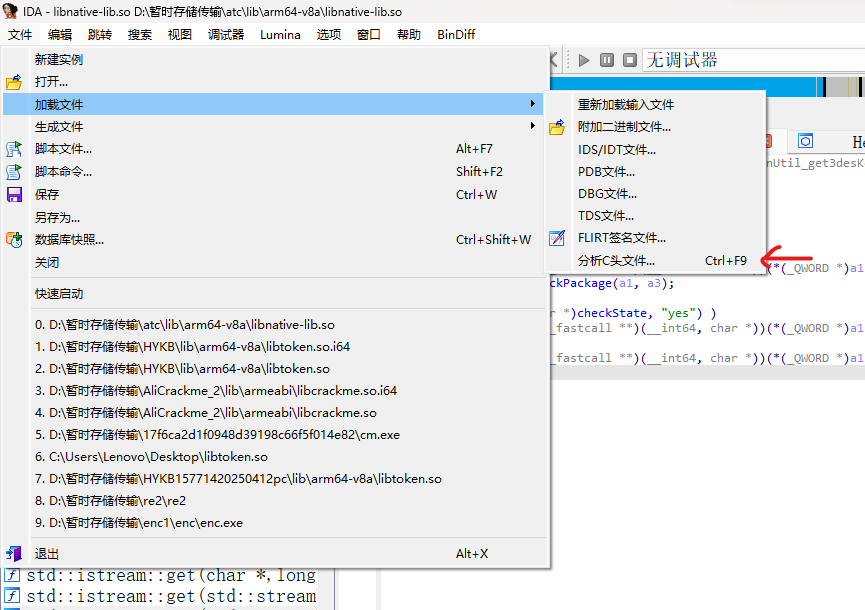Expand the 生成文件 submenu arrow
Viewport: 865px width, 610px height.
pyautogui.click(x=532, y=126)
